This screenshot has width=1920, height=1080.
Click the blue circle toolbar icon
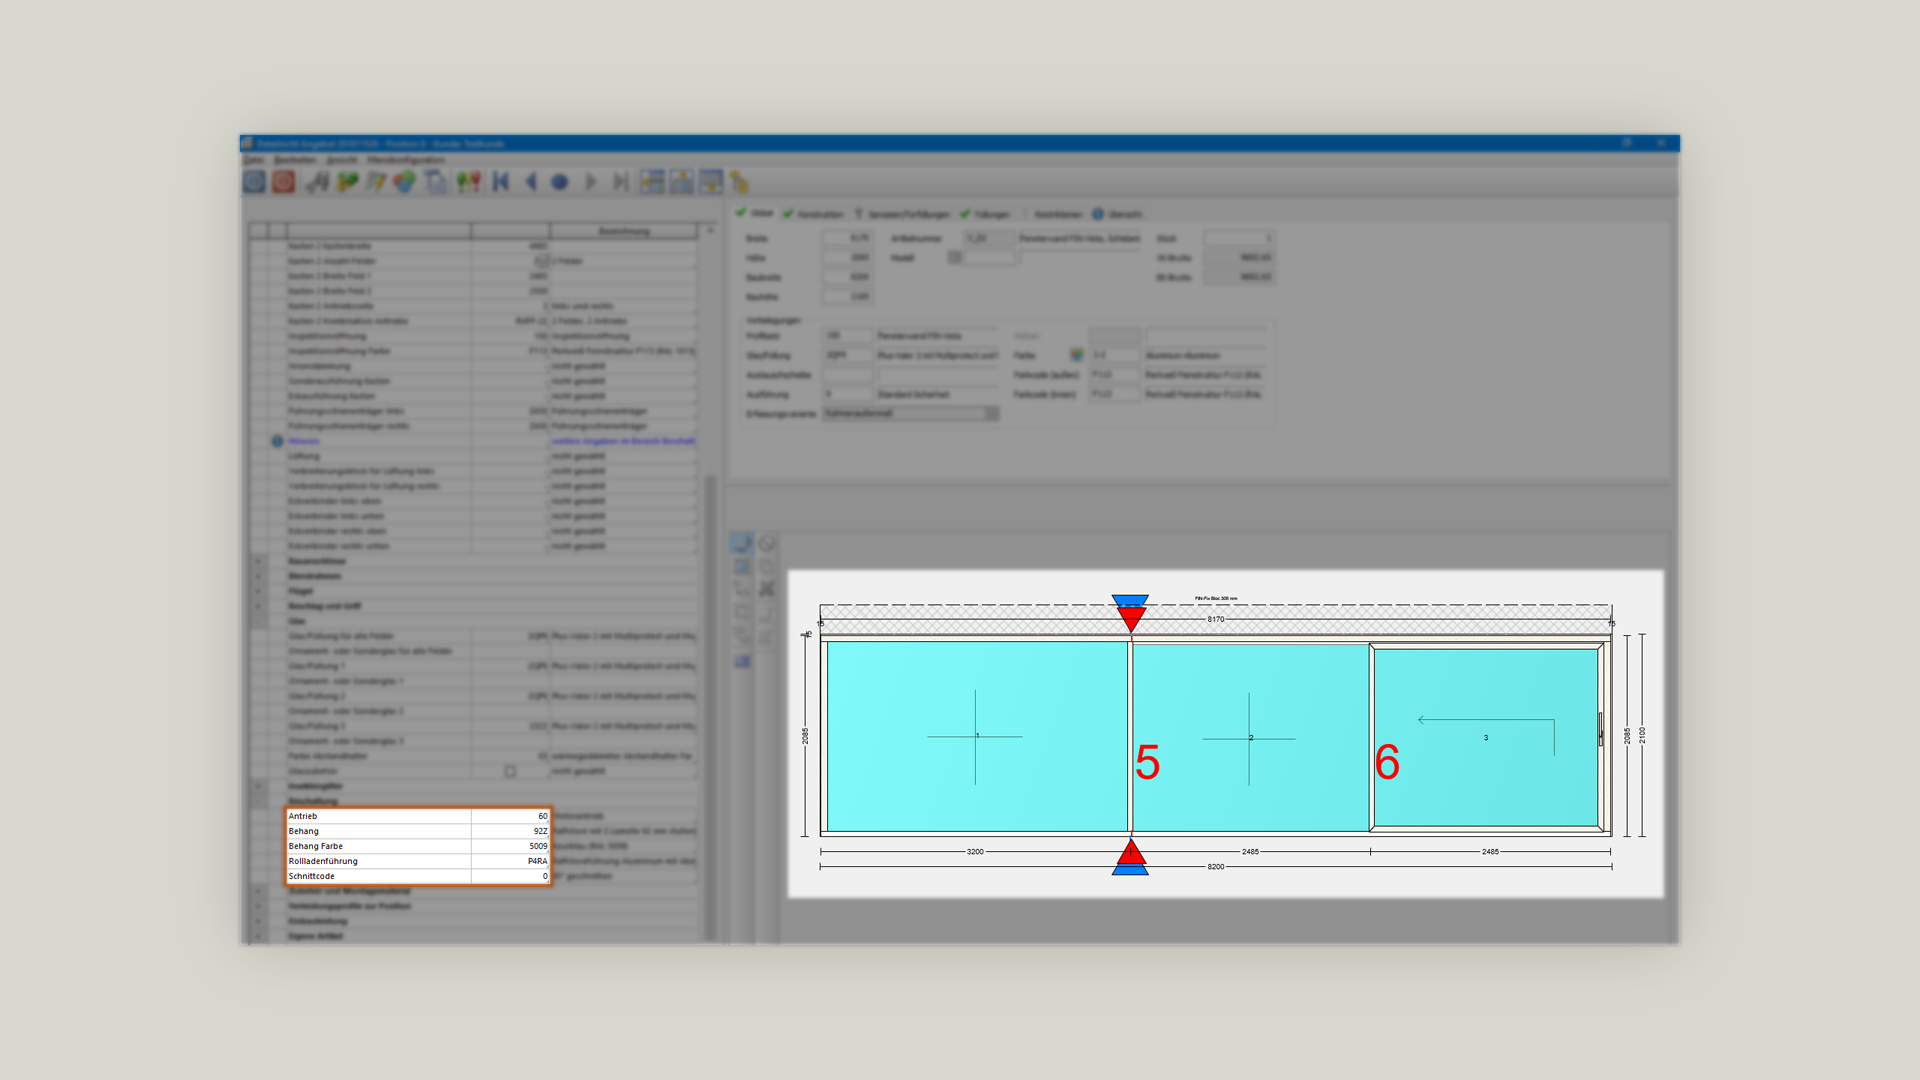(560, 182)
